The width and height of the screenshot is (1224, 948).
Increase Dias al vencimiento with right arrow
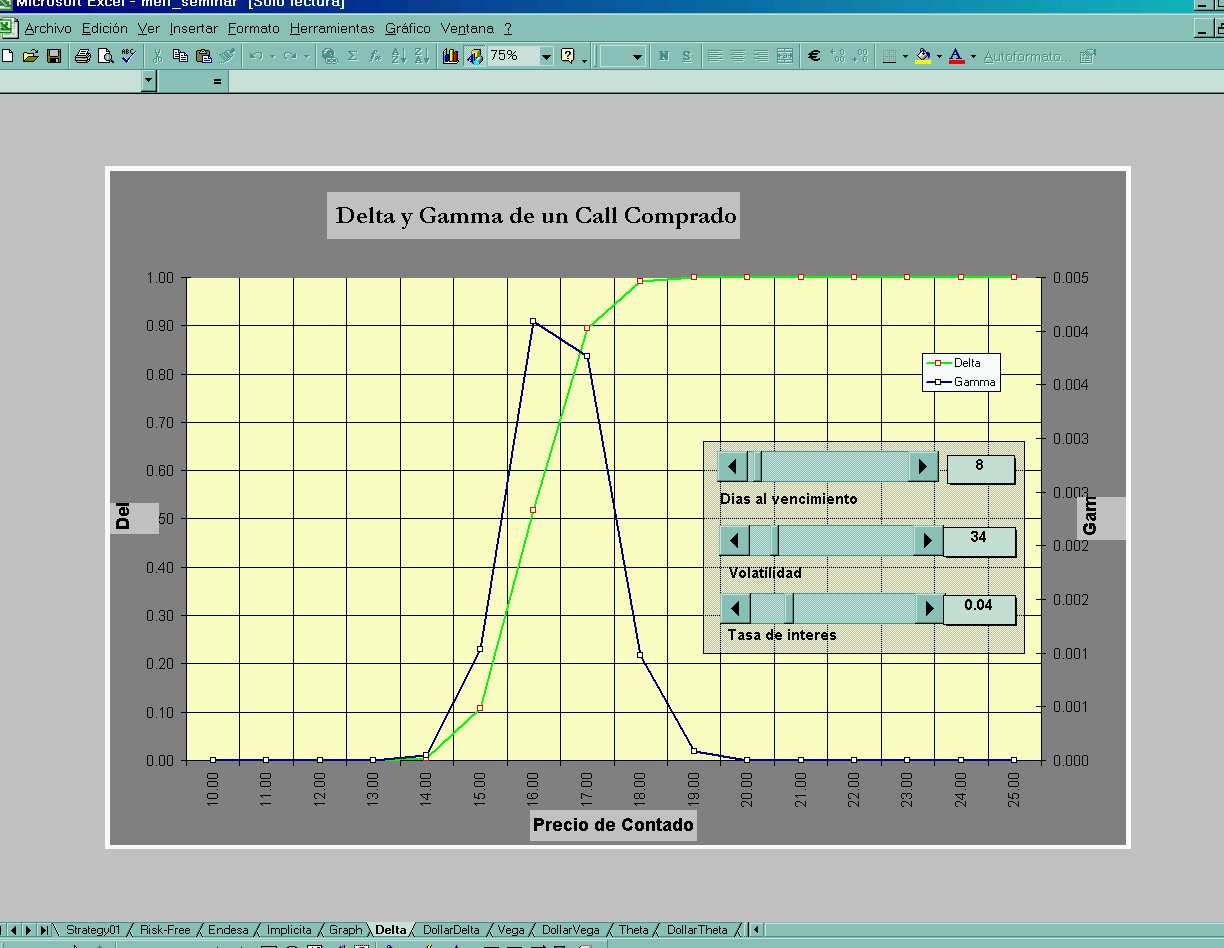click(923, 466)
